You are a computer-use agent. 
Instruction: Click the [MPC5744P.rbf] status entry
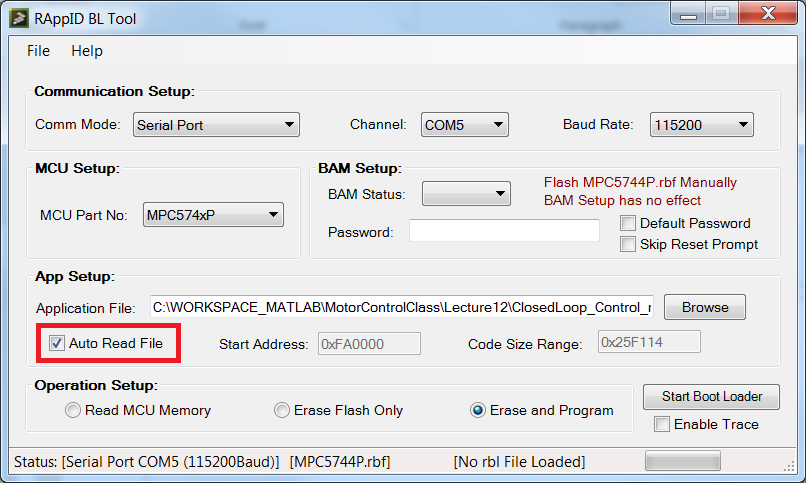pyautogui.click(x=340, y=462)
